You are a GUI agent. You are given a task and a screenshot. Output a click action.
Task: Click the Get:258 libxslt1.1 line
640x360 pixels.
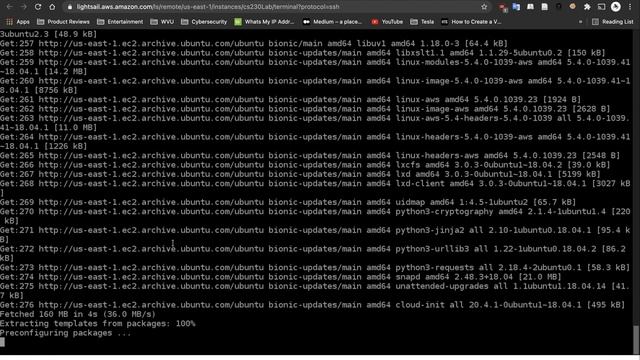tap(303, 53)
